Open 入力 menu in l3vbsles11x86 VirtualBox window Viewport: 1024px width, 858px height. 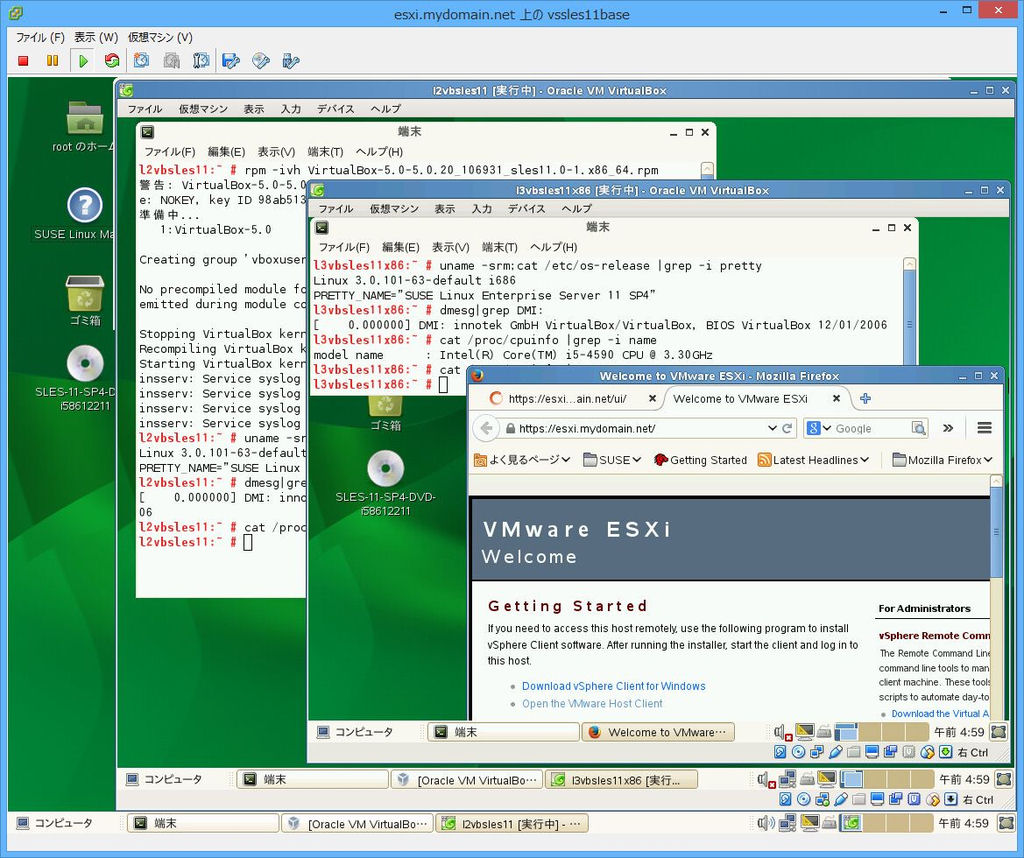point(481,208)
